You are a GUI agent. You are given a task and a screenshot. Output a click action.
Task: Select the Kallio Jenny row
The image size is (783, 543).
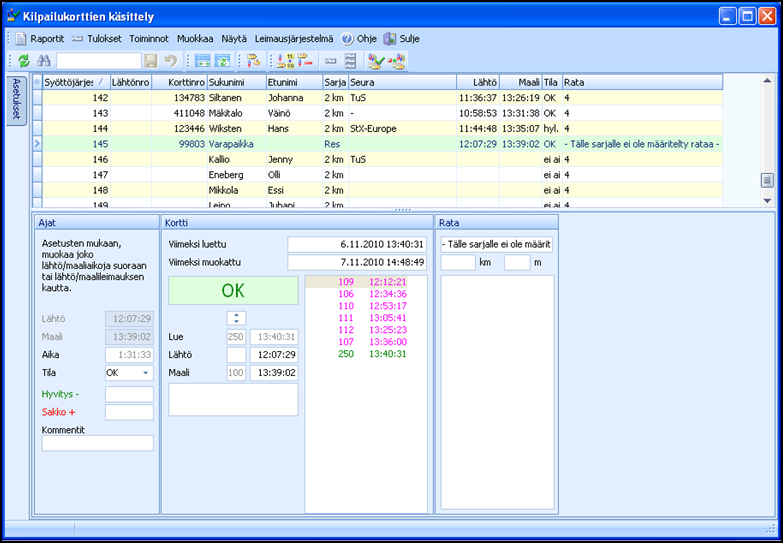pos(383,160)
